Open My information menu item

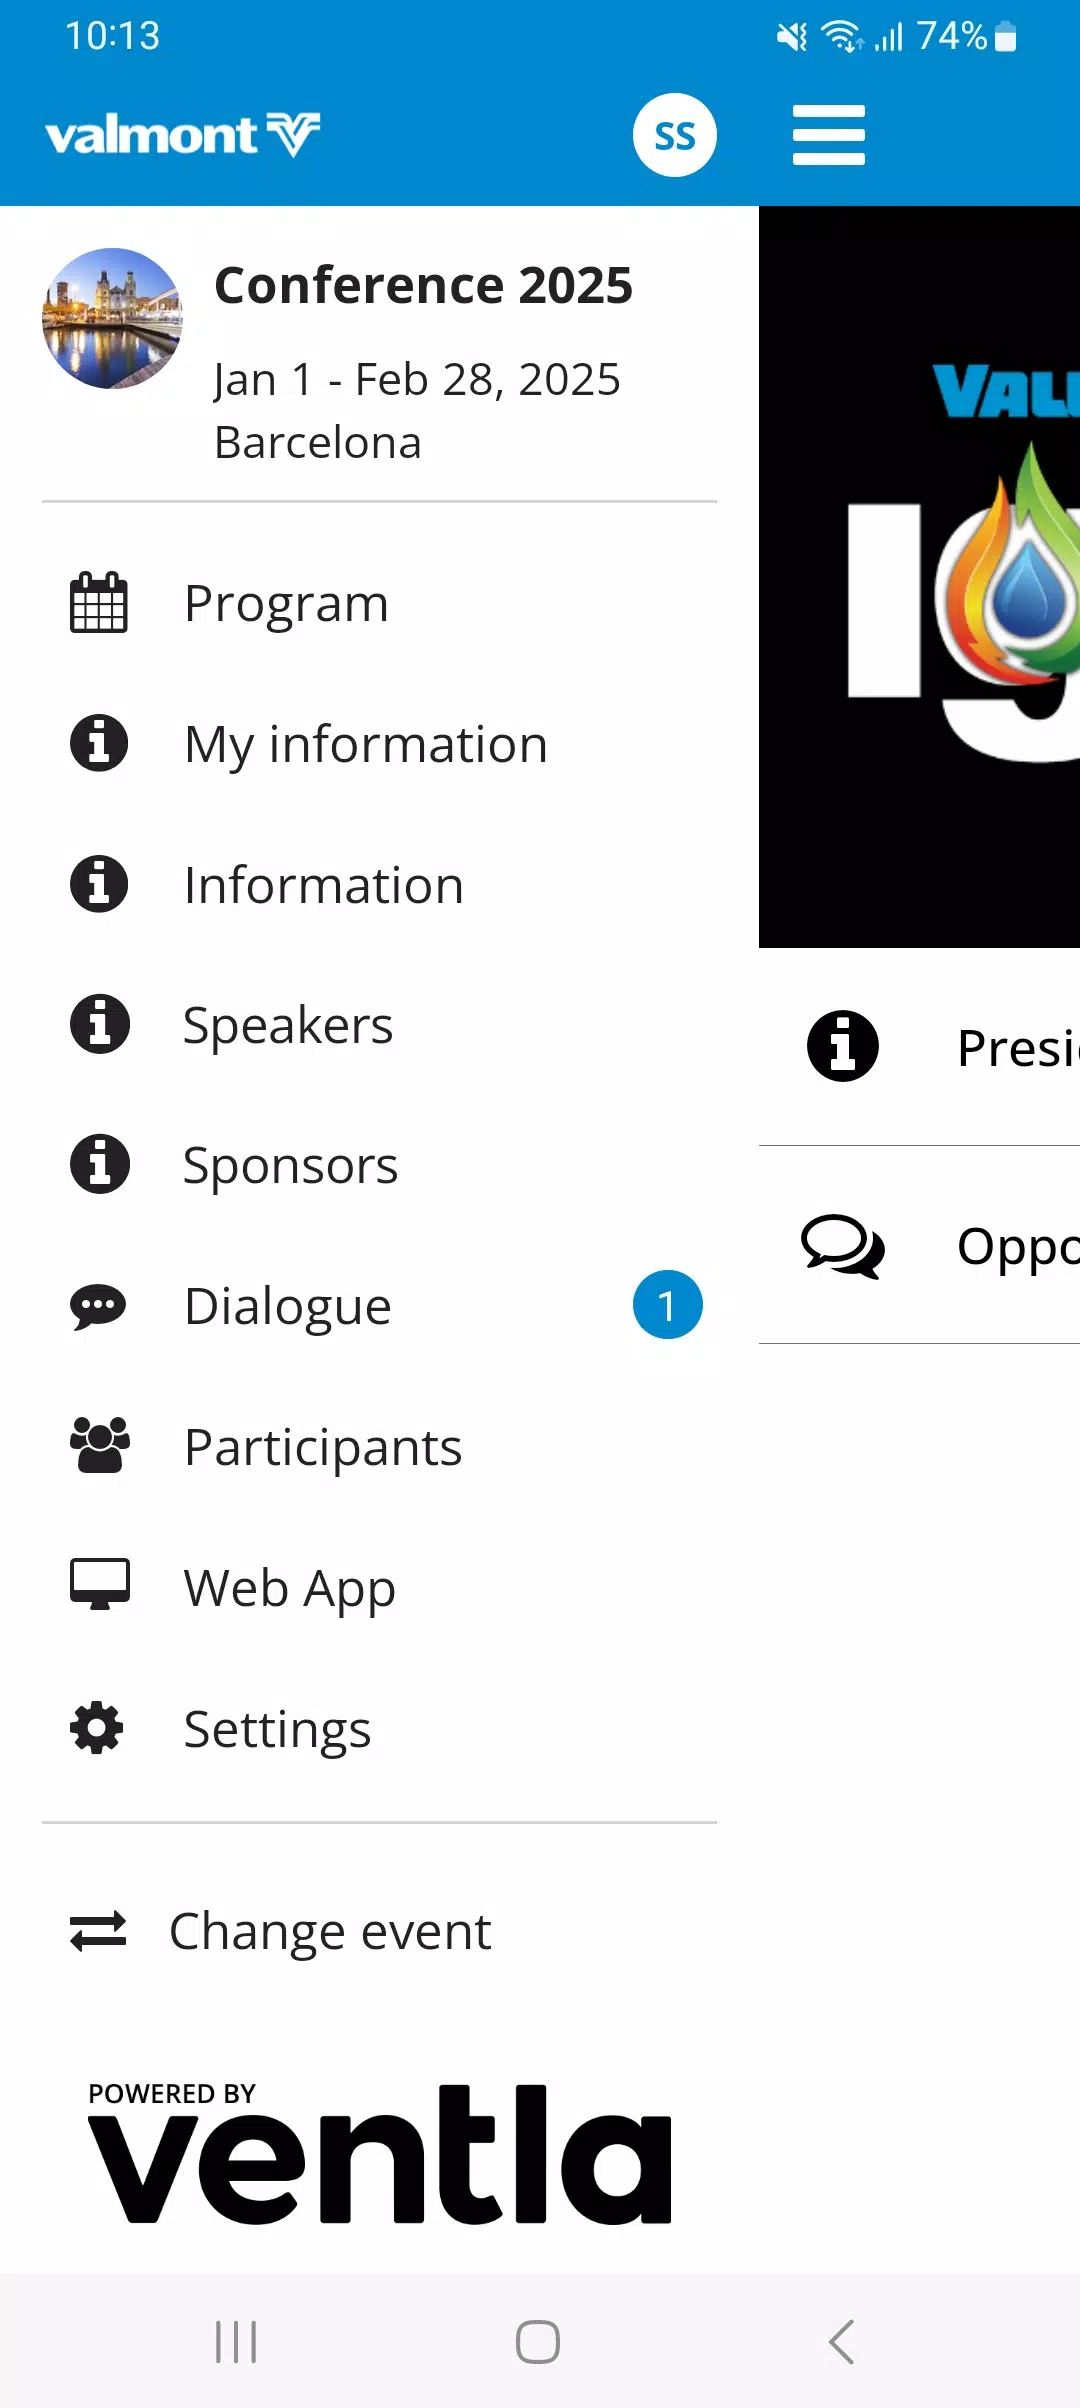point(365,744)
